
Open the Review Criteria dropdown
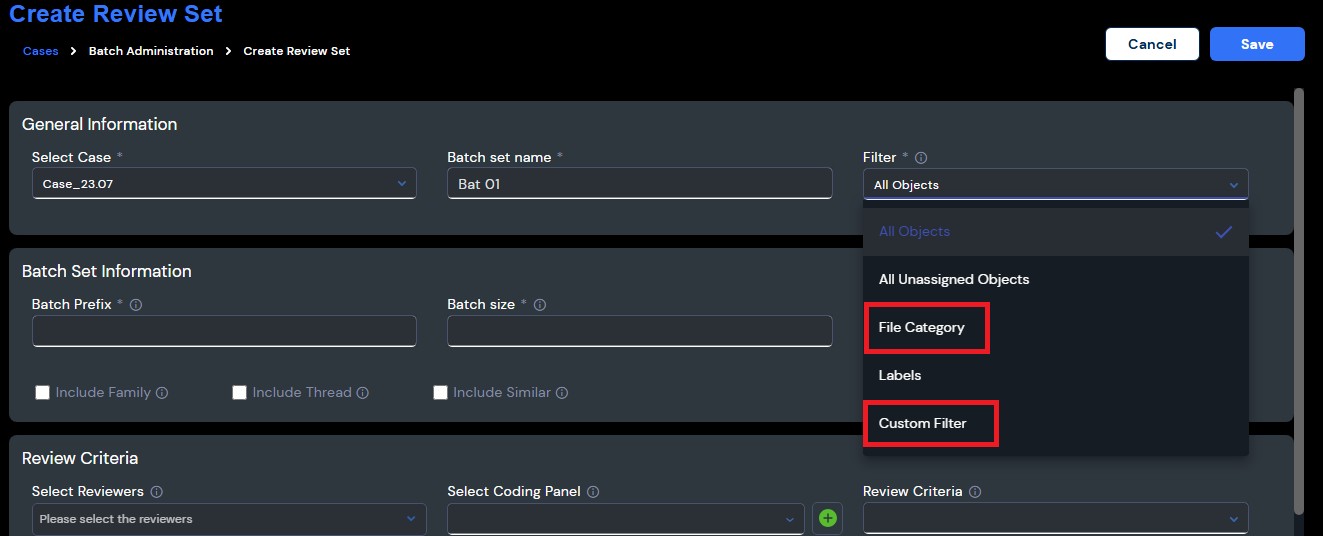click(x=1055, y=519)
